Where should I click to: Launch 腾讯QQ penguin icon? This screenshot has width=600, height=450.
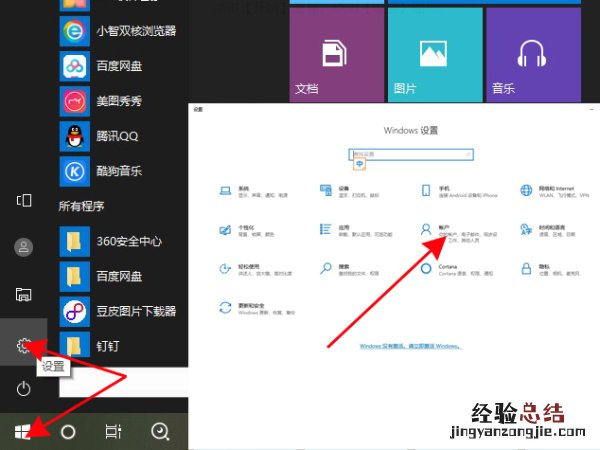click(99, 136)
